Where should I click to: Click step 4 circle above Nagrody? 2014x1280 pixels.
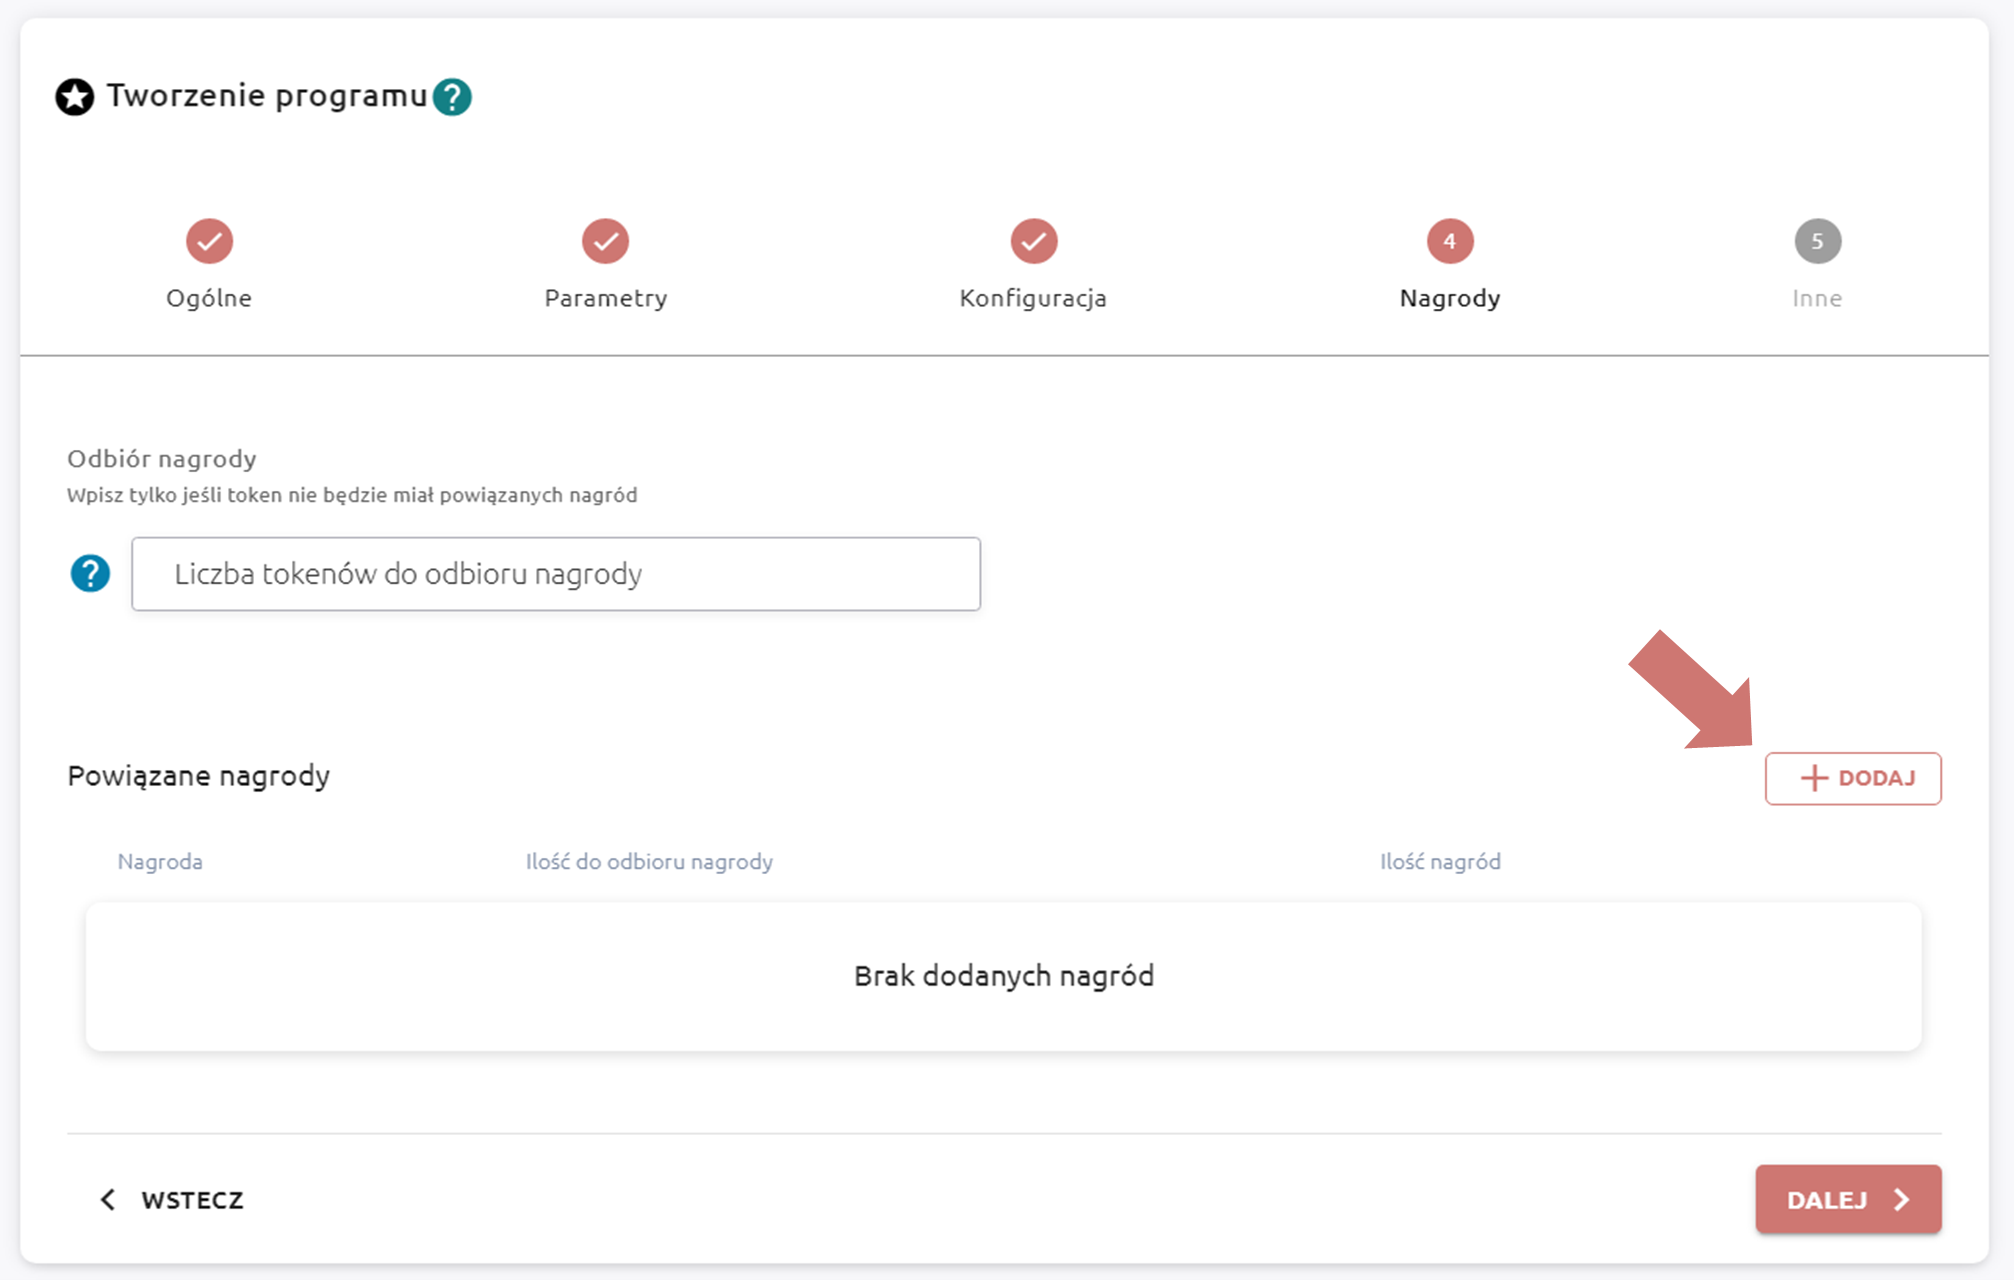tap(1449, 241)
